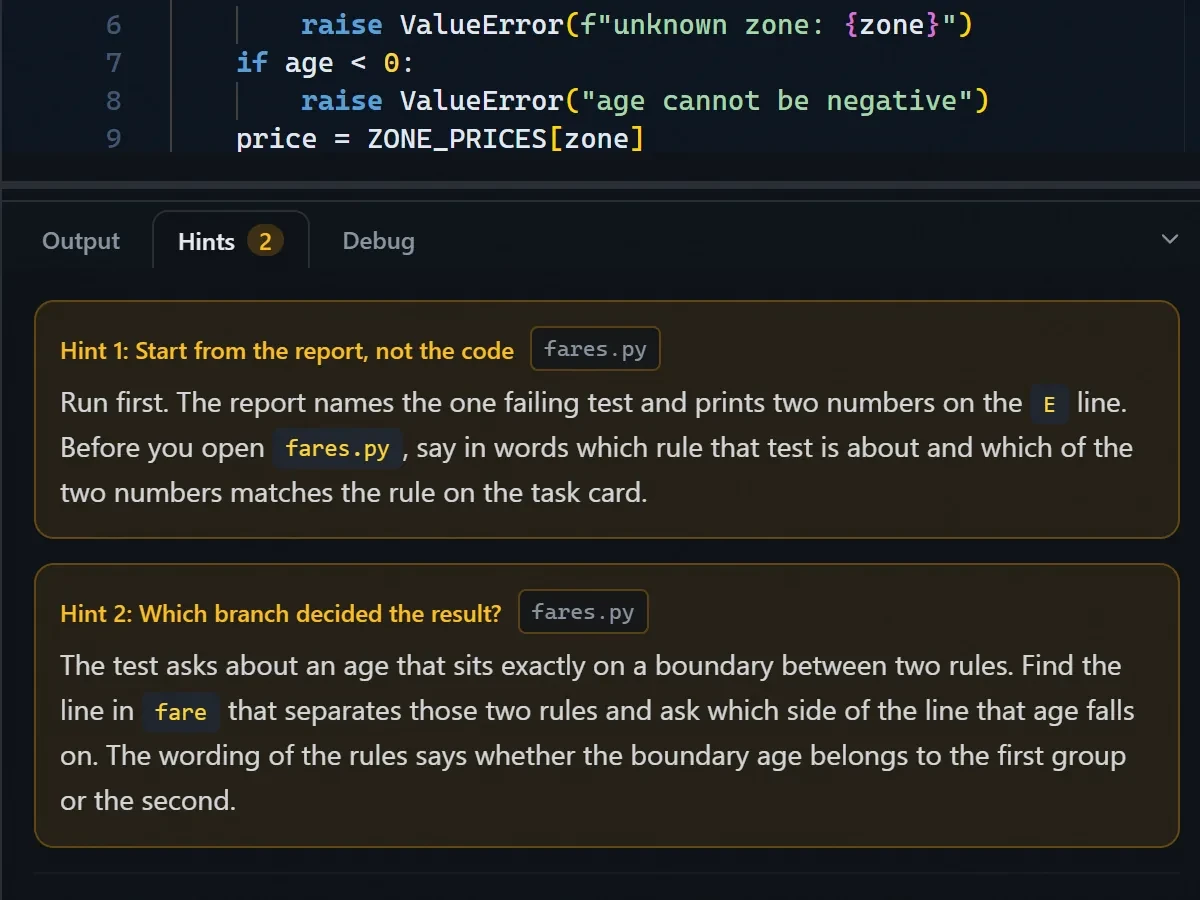Click the inline "fare" code in Hint 2

pos(181,712)
